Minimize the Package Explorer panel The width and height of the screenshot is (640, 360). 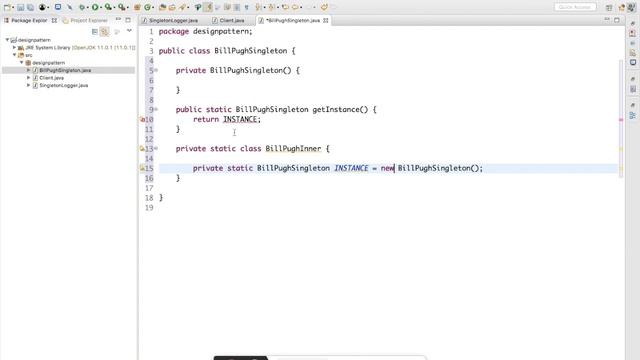118,20
